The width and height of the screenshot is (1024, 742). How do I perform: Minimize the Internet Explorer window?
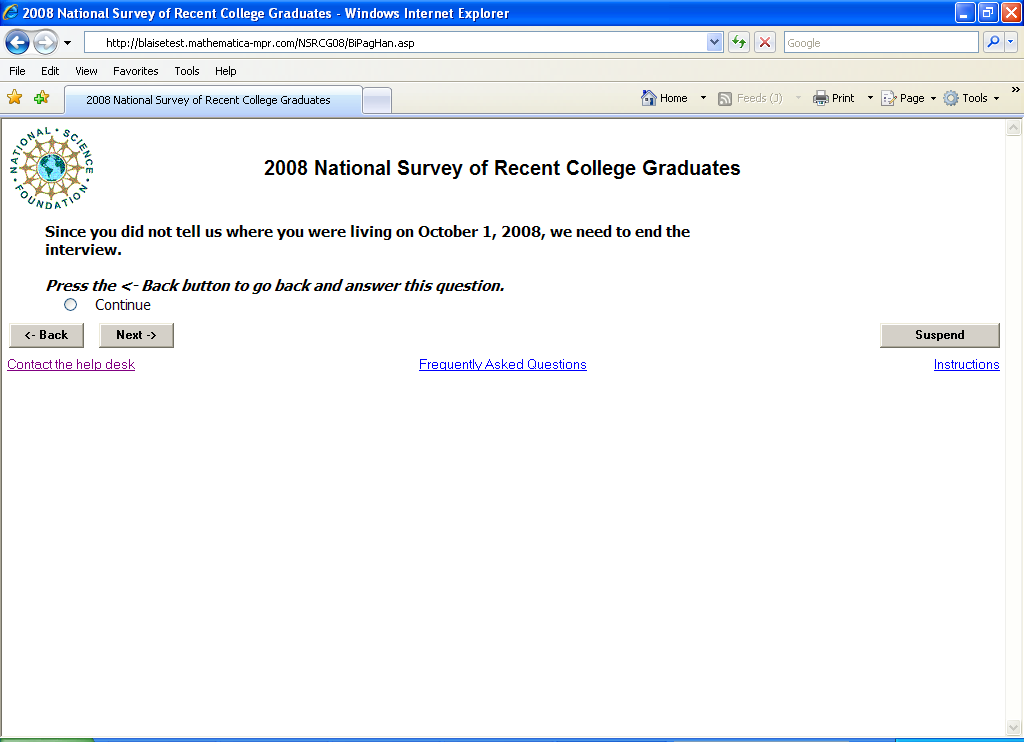point(964,12)
